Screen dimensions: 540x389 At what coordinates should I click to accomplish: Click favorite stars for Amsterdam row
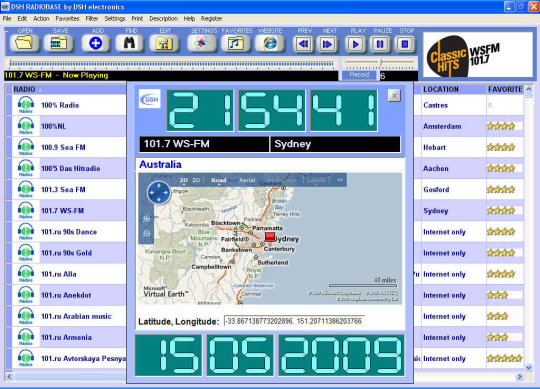[x=501, y=126]
